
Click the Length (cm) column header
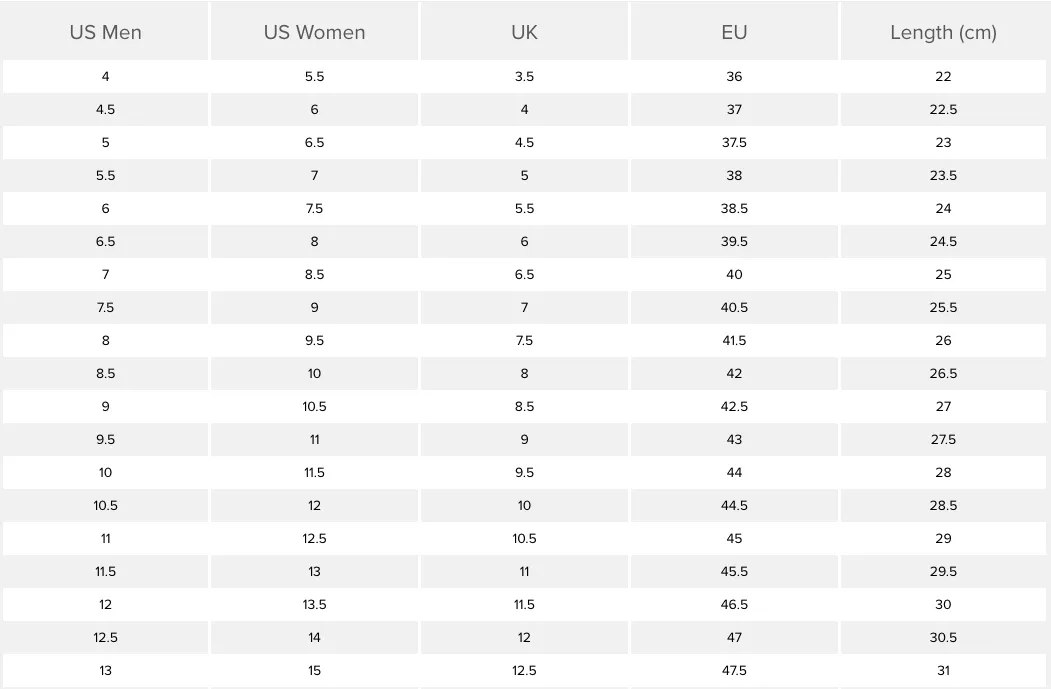click(x=943, y=32)
